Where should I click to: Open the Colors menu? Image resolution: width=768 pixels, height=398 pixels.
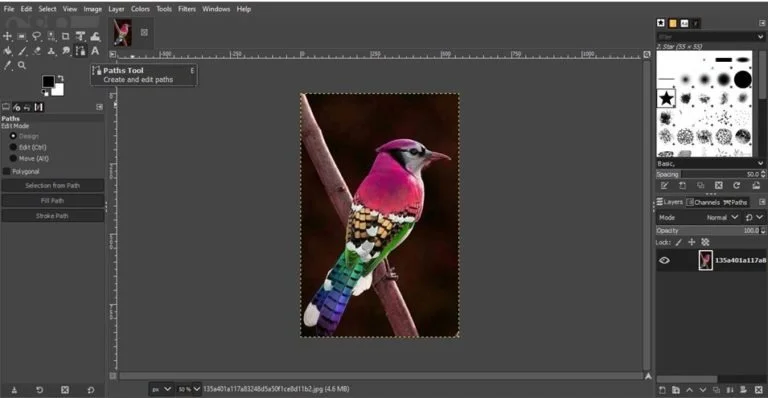pyautogui.click(x=140, y=9)
